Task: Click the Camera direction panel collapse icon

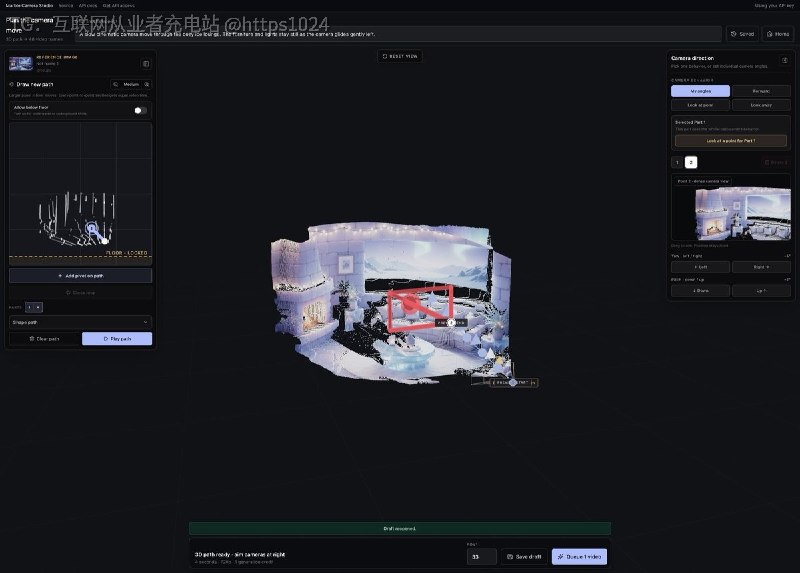Action: (x=785, y=60)
